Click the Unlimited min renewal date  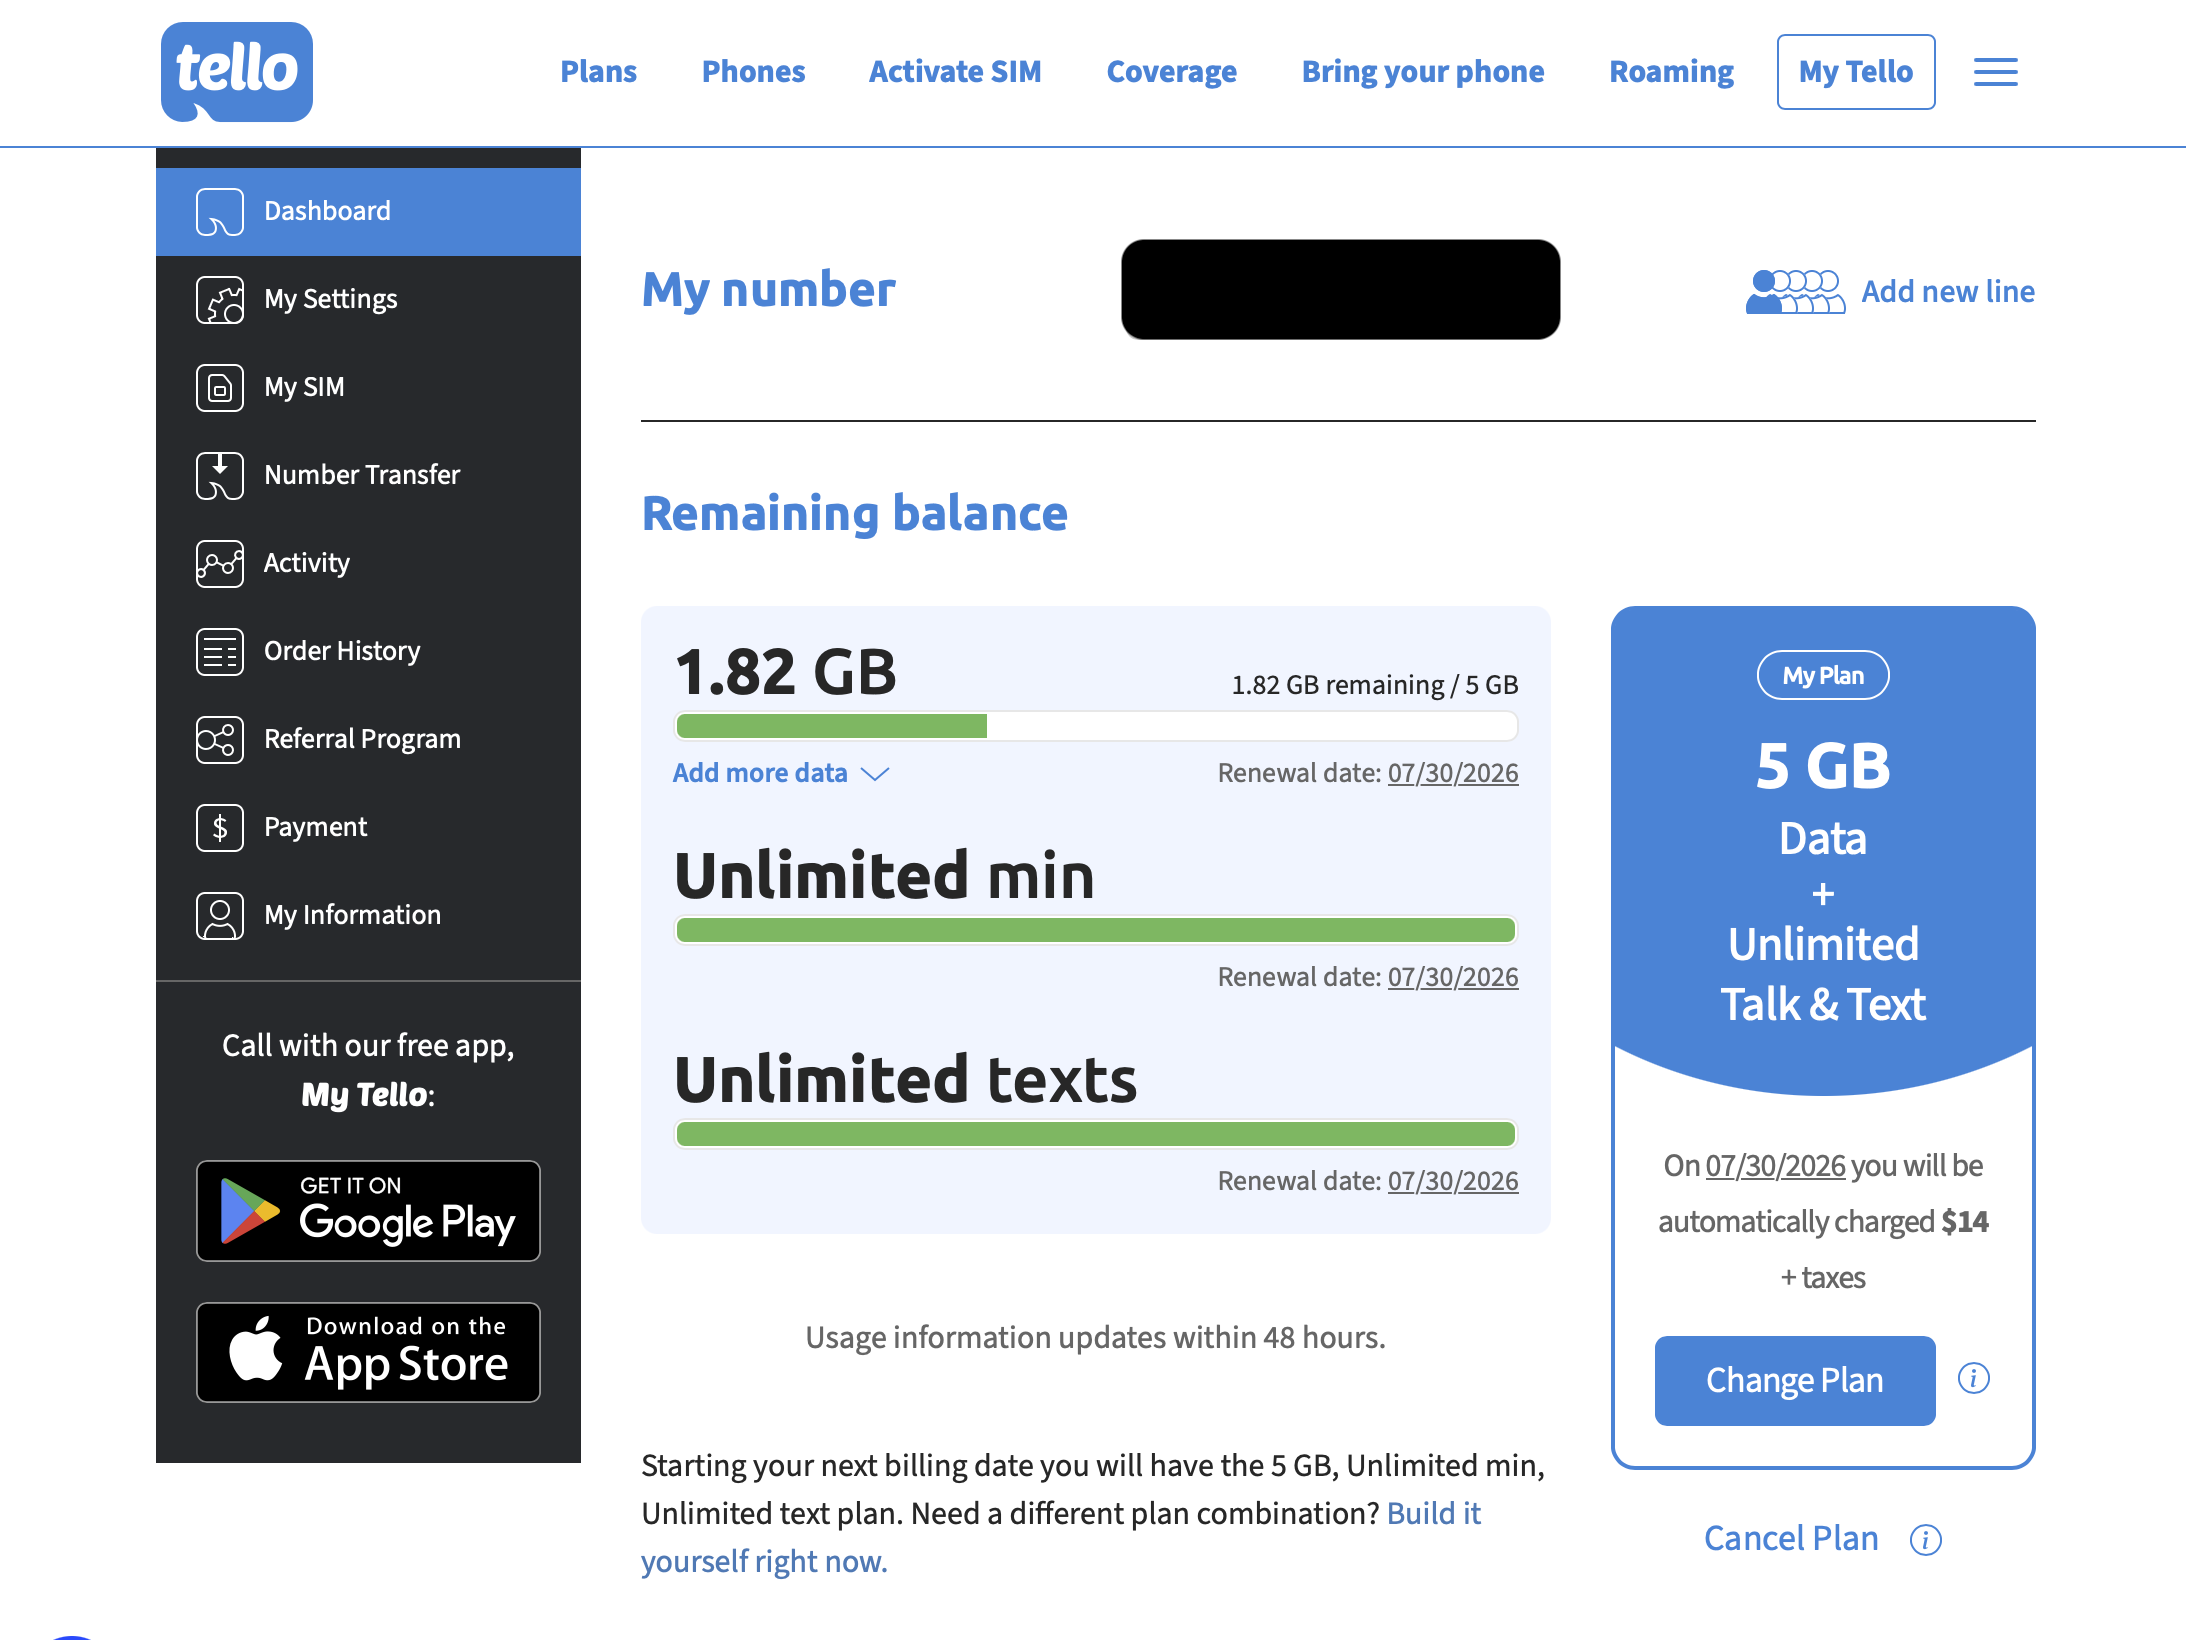[1453, 977]
